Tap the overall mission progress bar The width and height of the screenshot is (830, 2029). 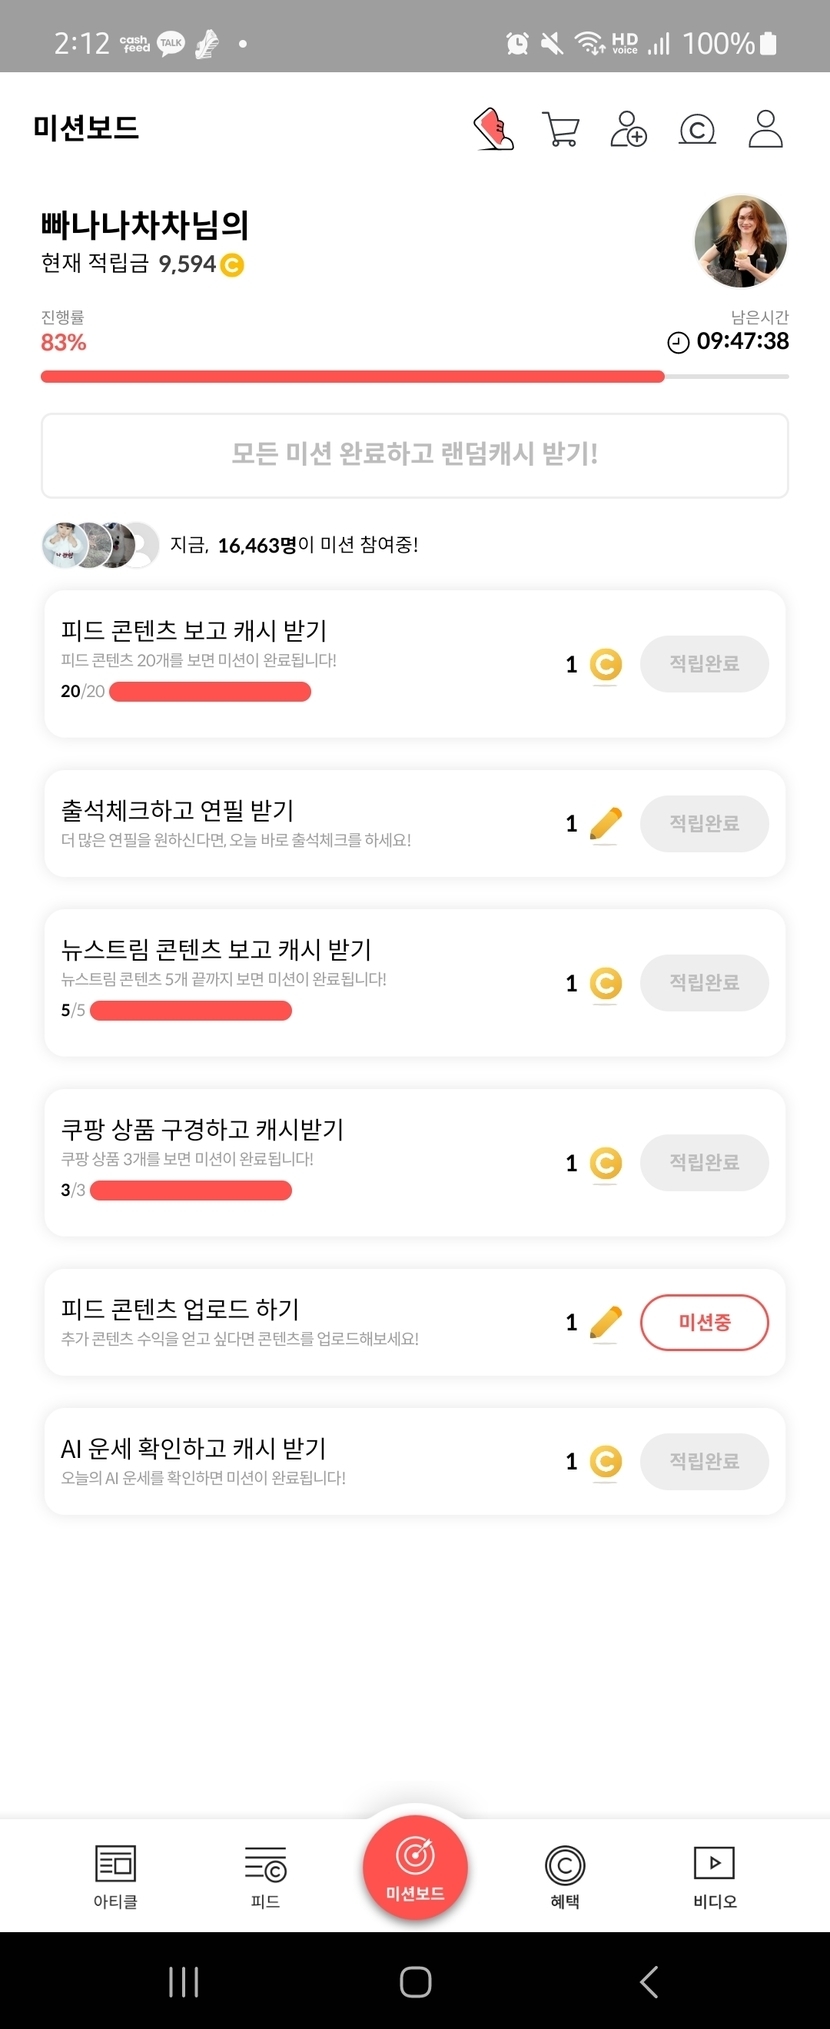coord(414,377)
